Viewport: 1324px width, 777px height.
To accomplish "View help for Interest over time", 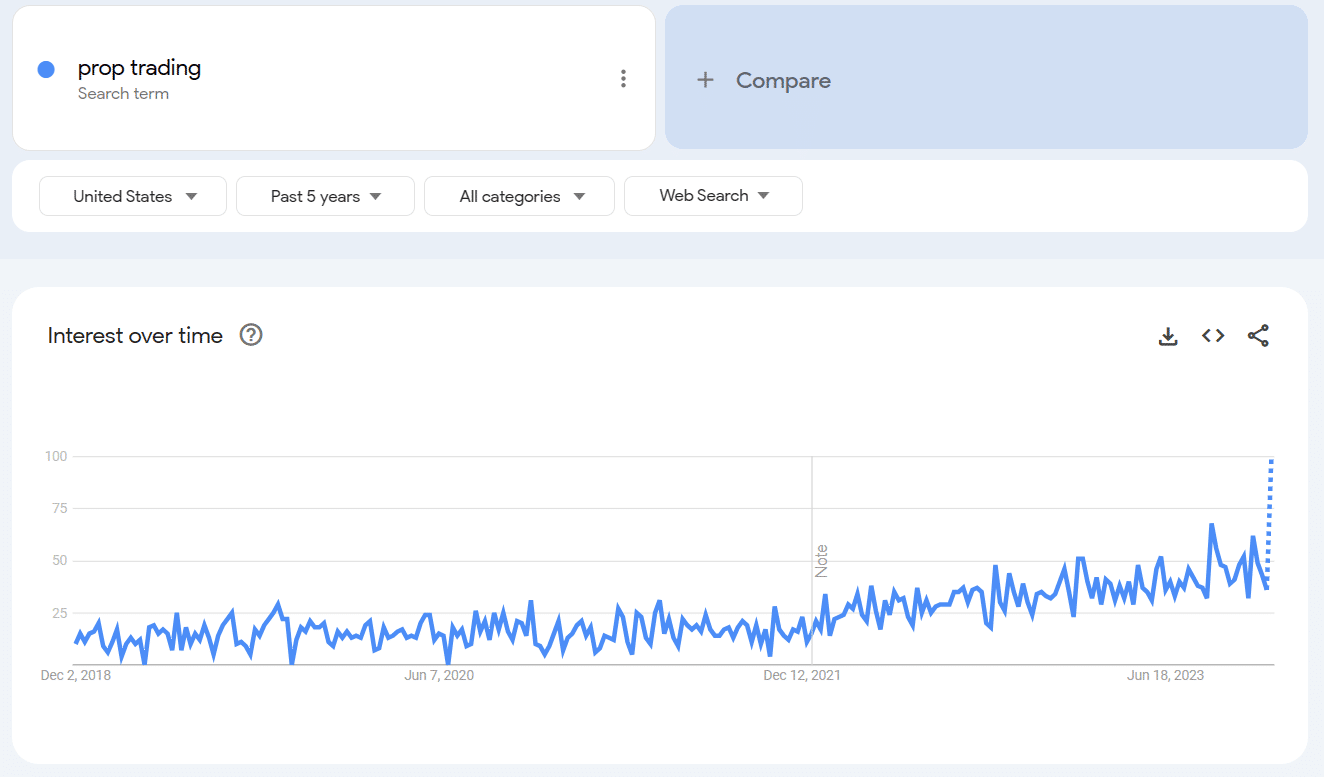I will point(250,335).
